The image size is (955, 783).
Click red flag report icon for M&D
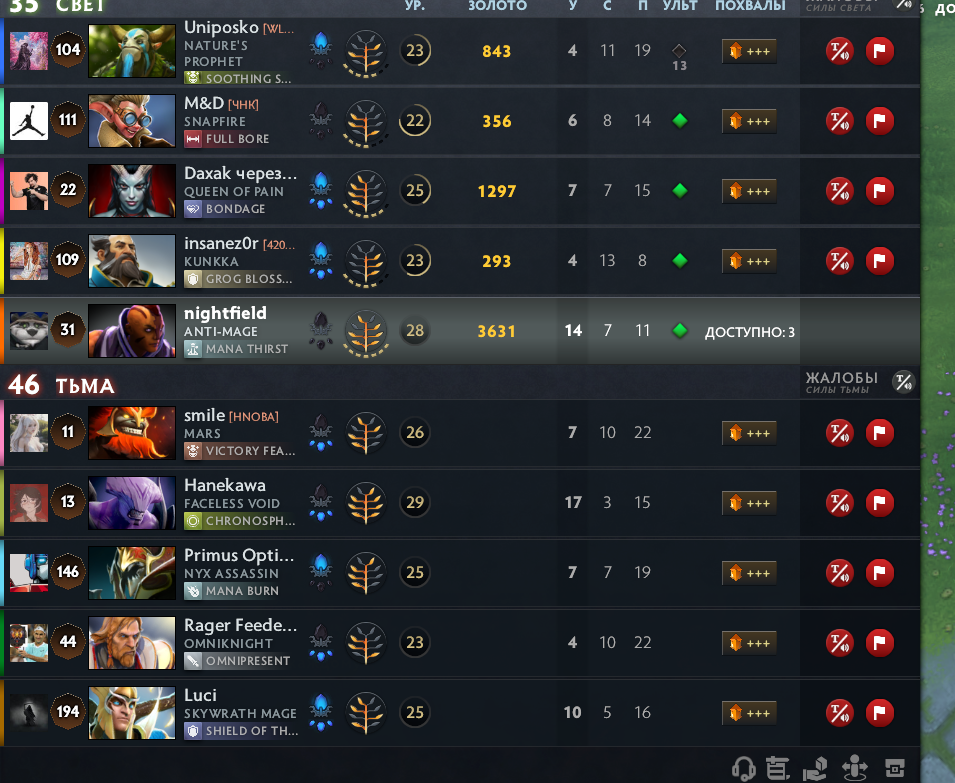point(879,121)
